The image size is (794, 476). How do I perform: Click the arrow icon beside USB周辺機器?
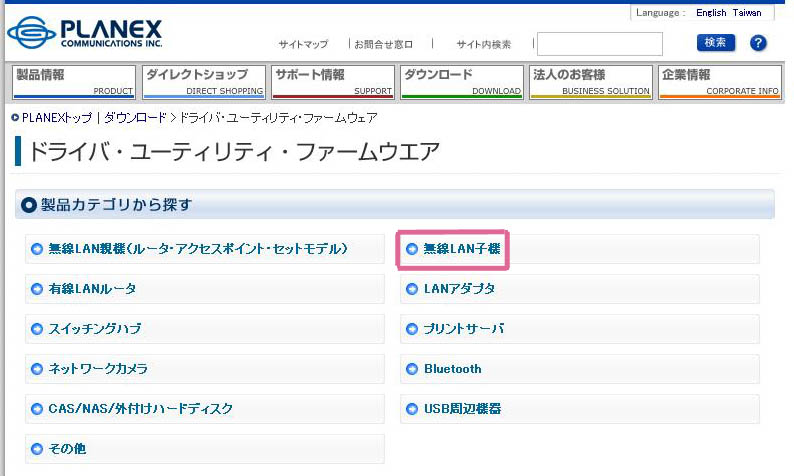tap(412, 409)
